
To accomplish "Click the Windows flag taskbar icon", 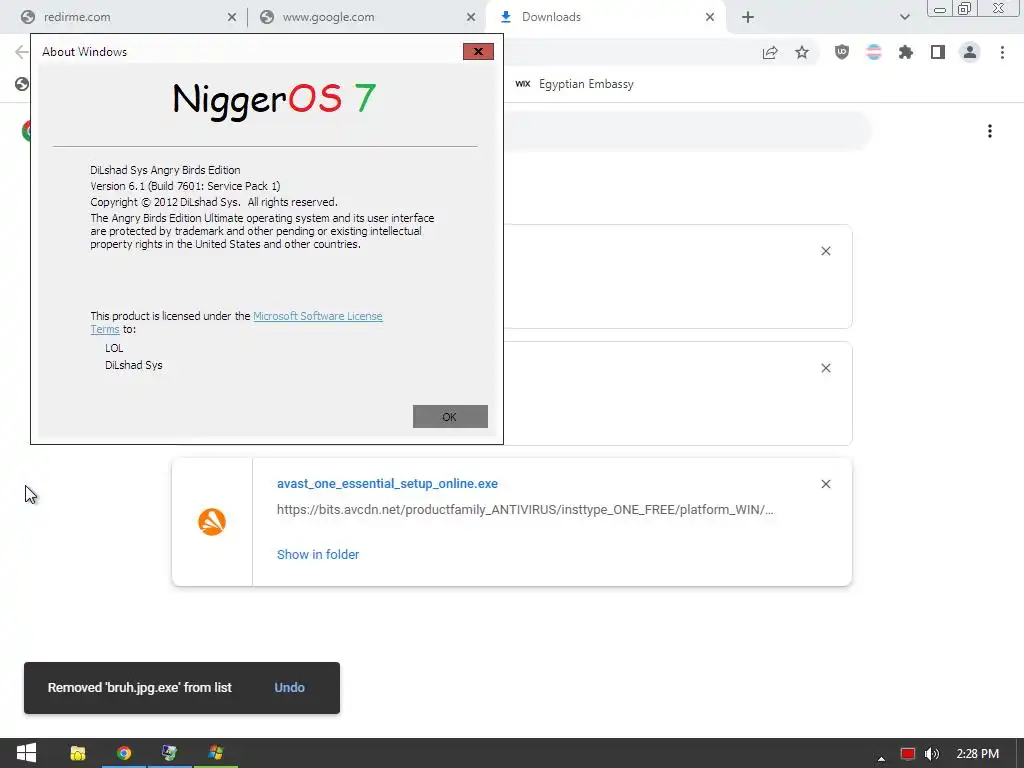I will pos(216,753).
